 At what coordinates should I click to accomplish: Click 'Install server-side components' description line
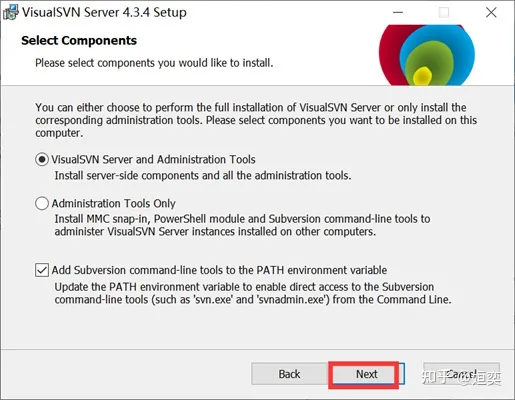[203, 176]
